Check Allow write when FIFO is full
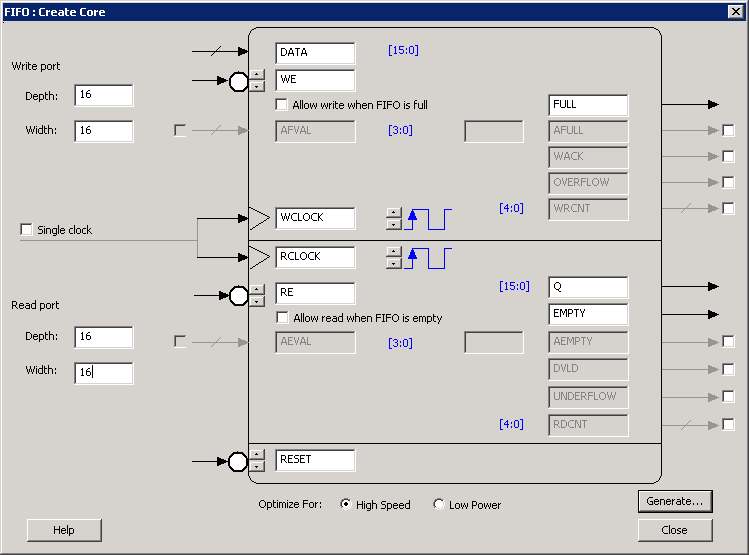 (281, 105)
